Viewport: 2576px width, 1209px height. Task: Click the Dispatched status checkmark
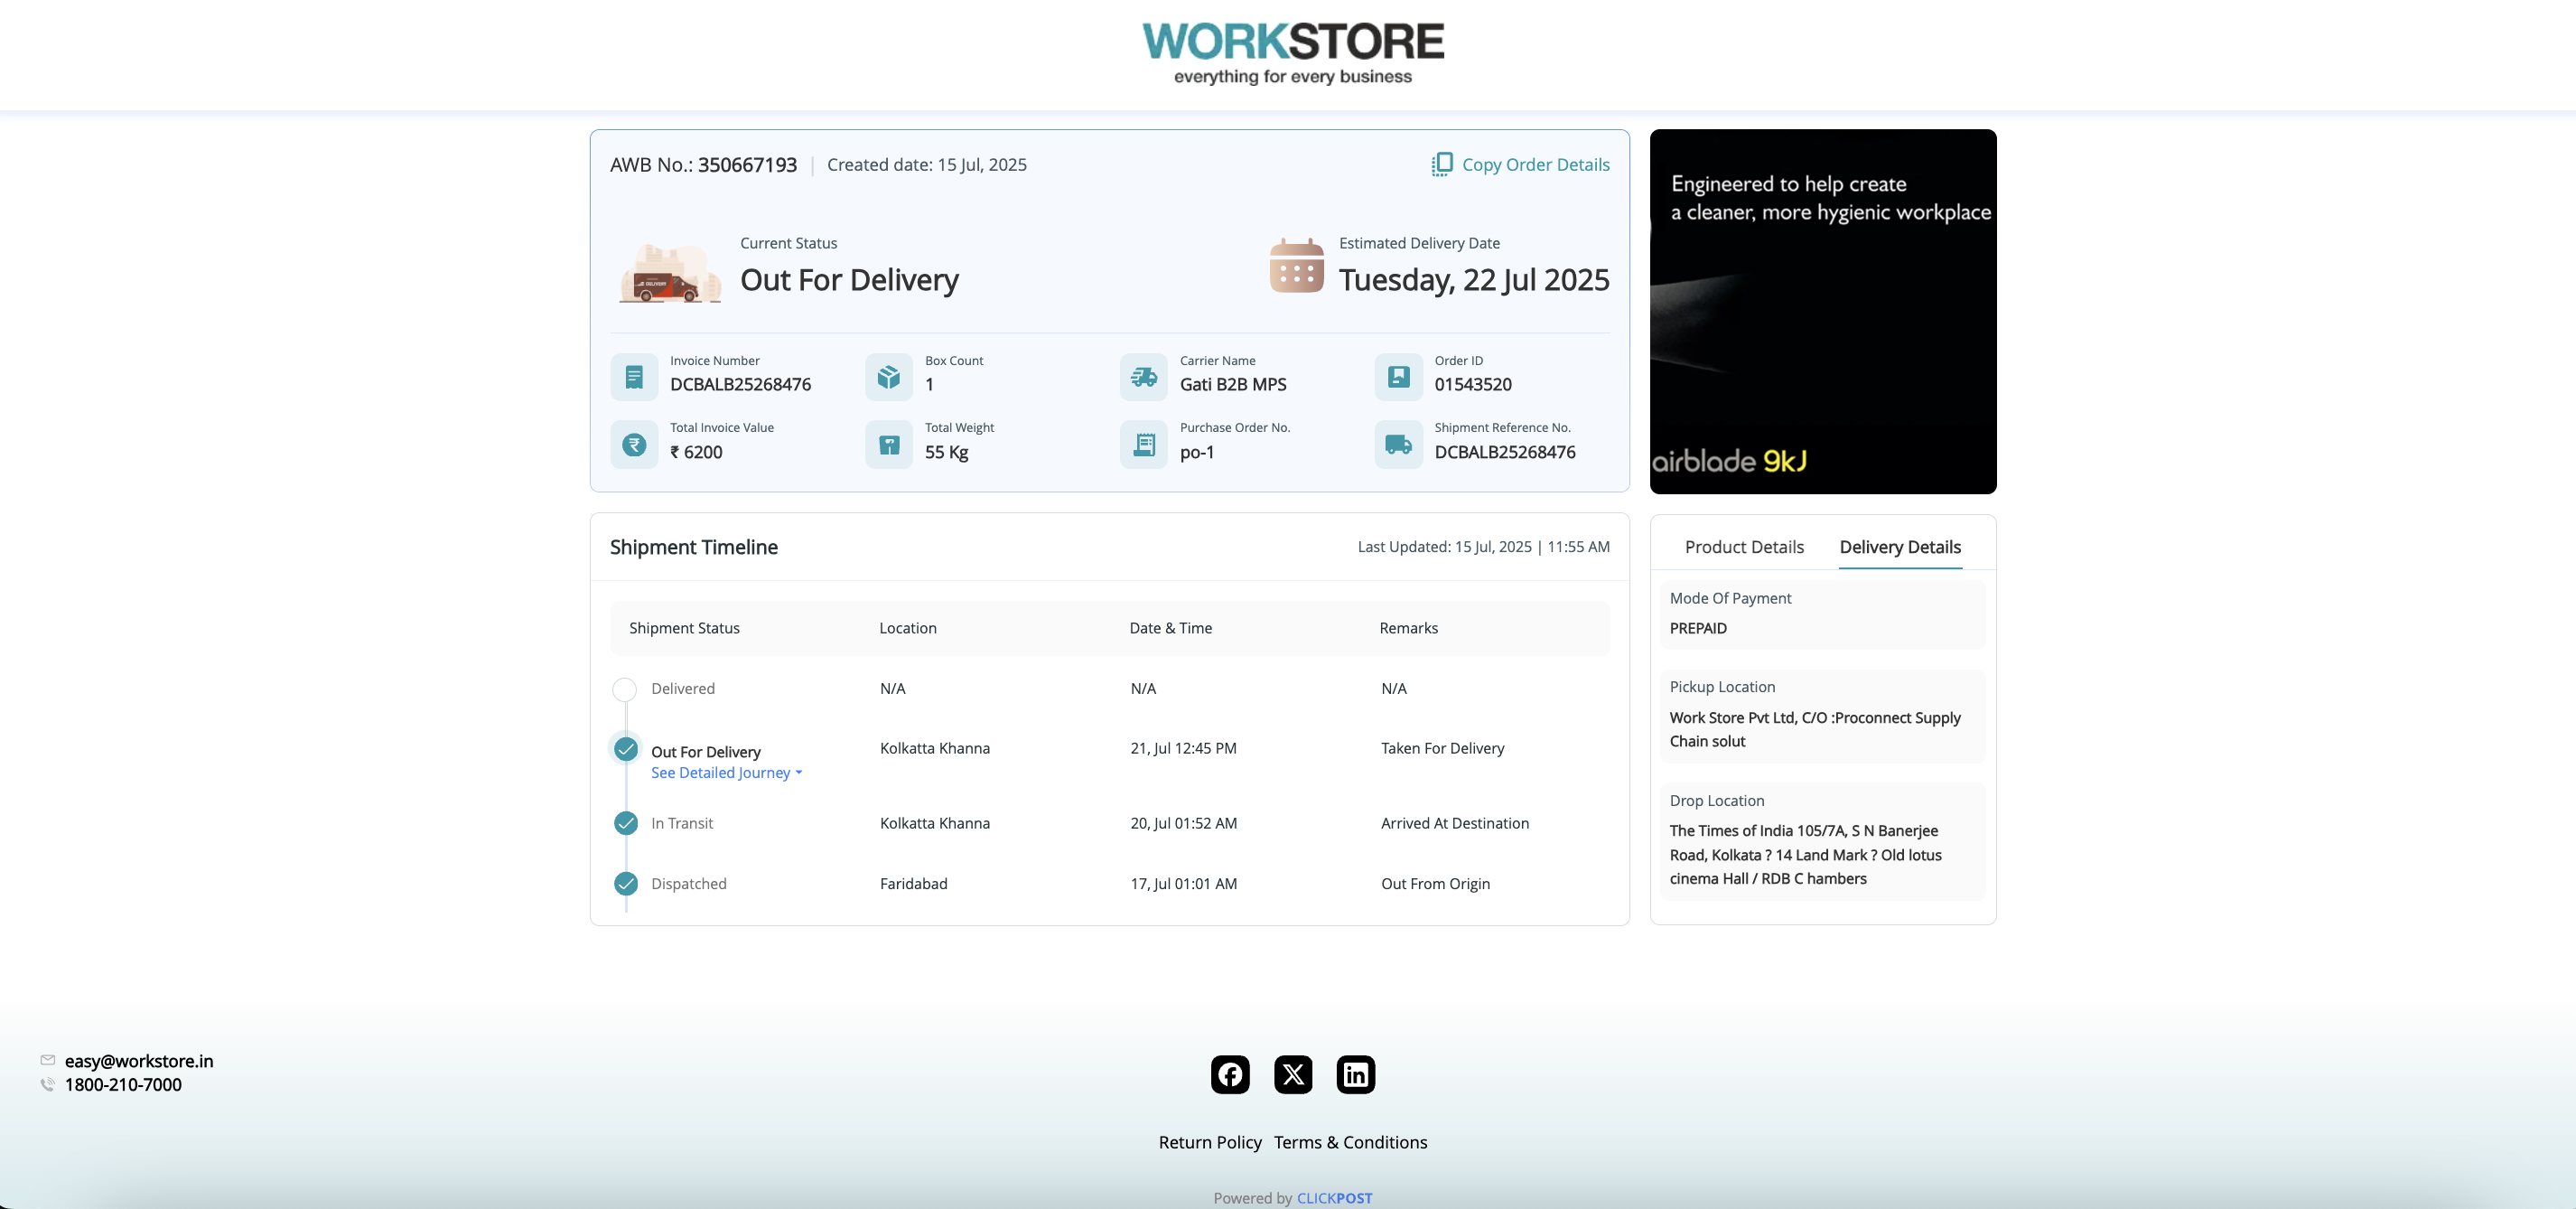[626, 884]
